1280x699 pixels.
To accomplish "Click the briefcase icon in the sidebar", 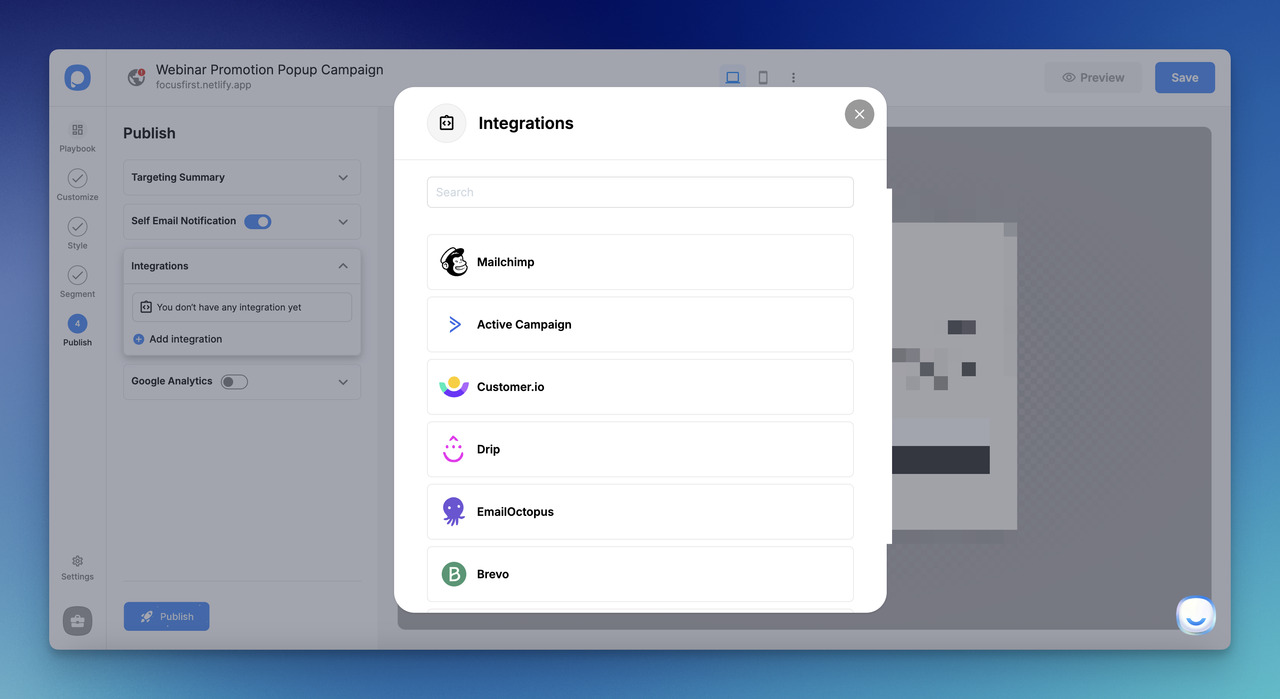I will (x=78, y=621).
